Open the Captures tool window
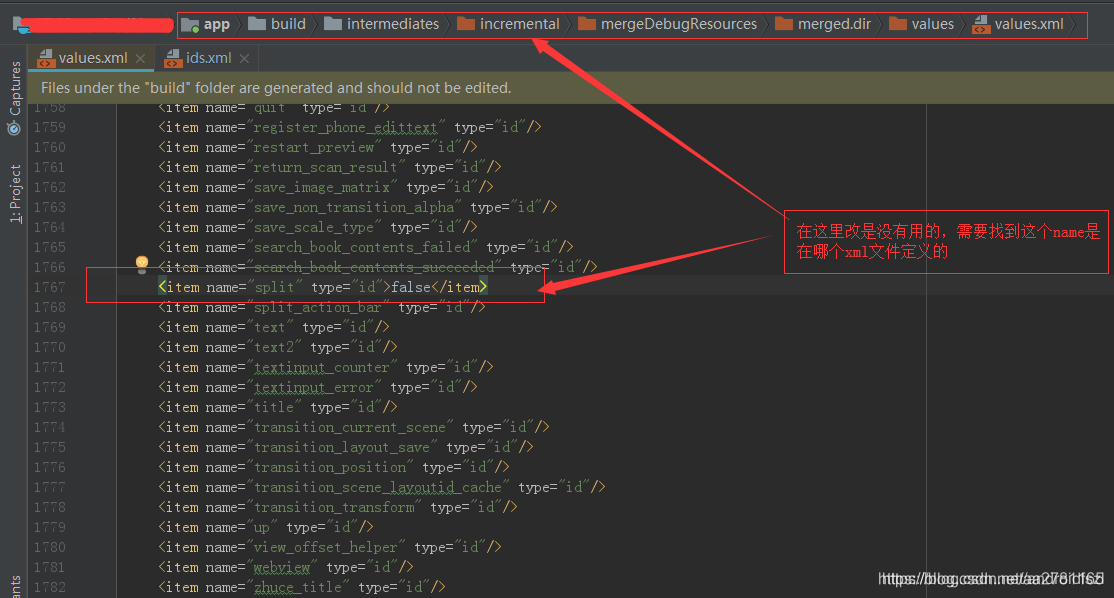 click(x=14, y=97)
